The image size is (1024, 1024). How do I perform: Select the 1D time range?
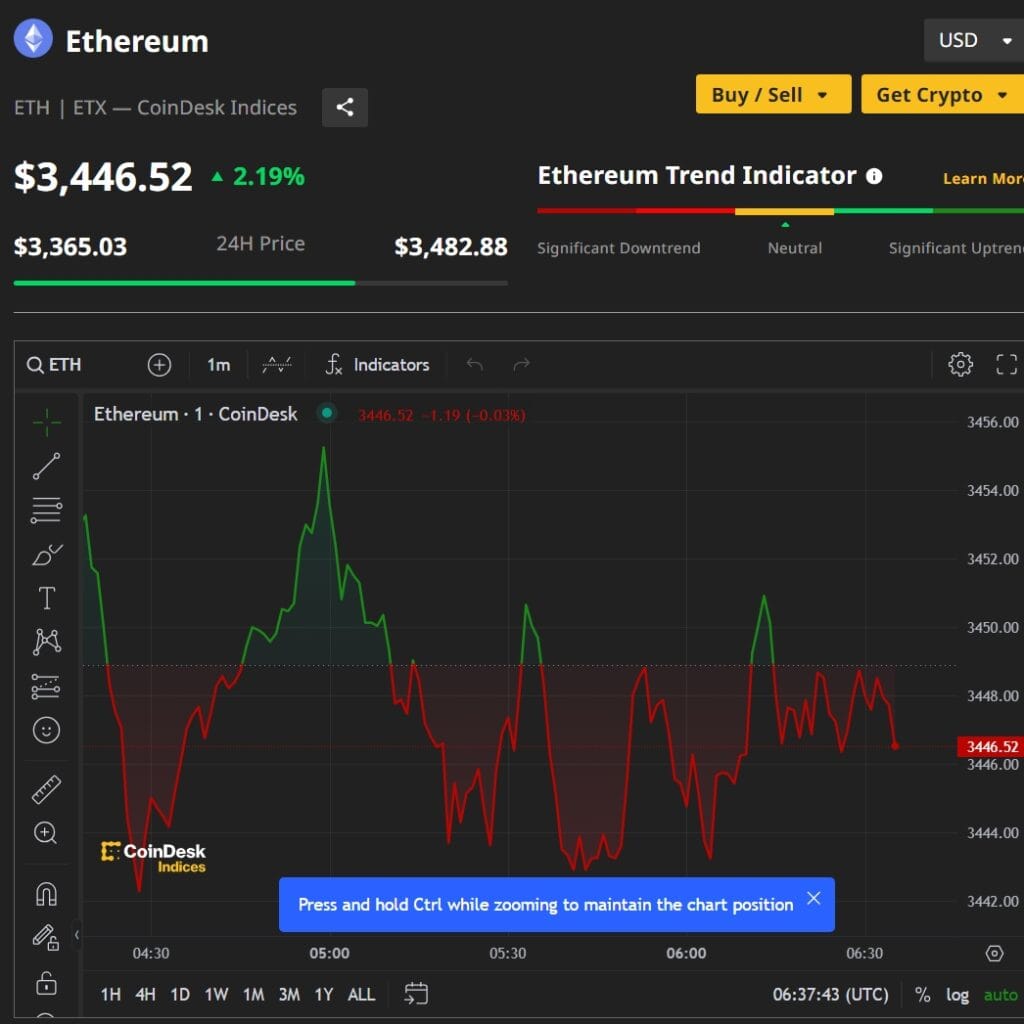180,995
